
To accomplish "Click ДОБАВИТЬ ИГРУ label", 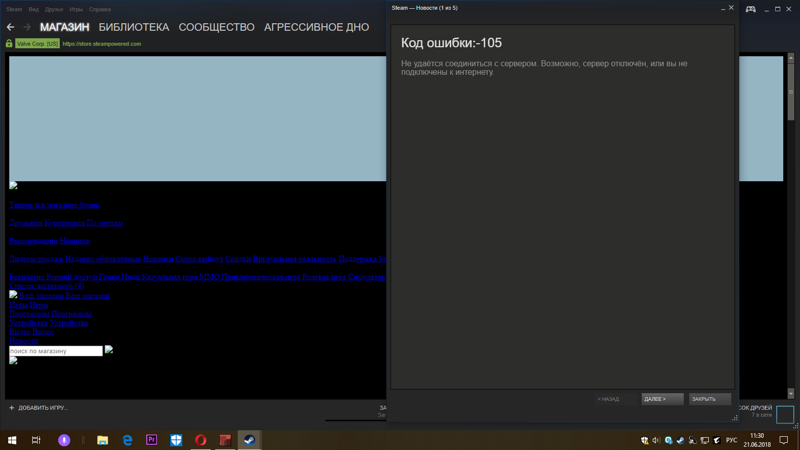I will (x=43, y=408).
